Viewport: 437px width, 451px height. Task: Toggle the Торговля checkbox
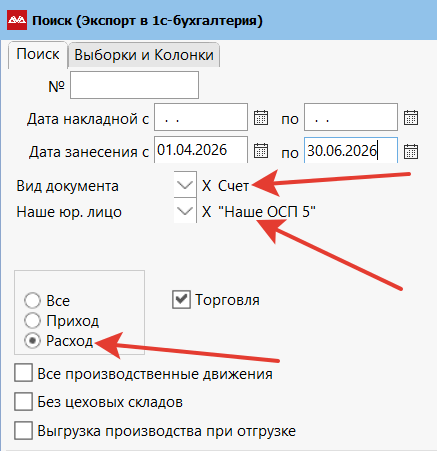(181, 299)
